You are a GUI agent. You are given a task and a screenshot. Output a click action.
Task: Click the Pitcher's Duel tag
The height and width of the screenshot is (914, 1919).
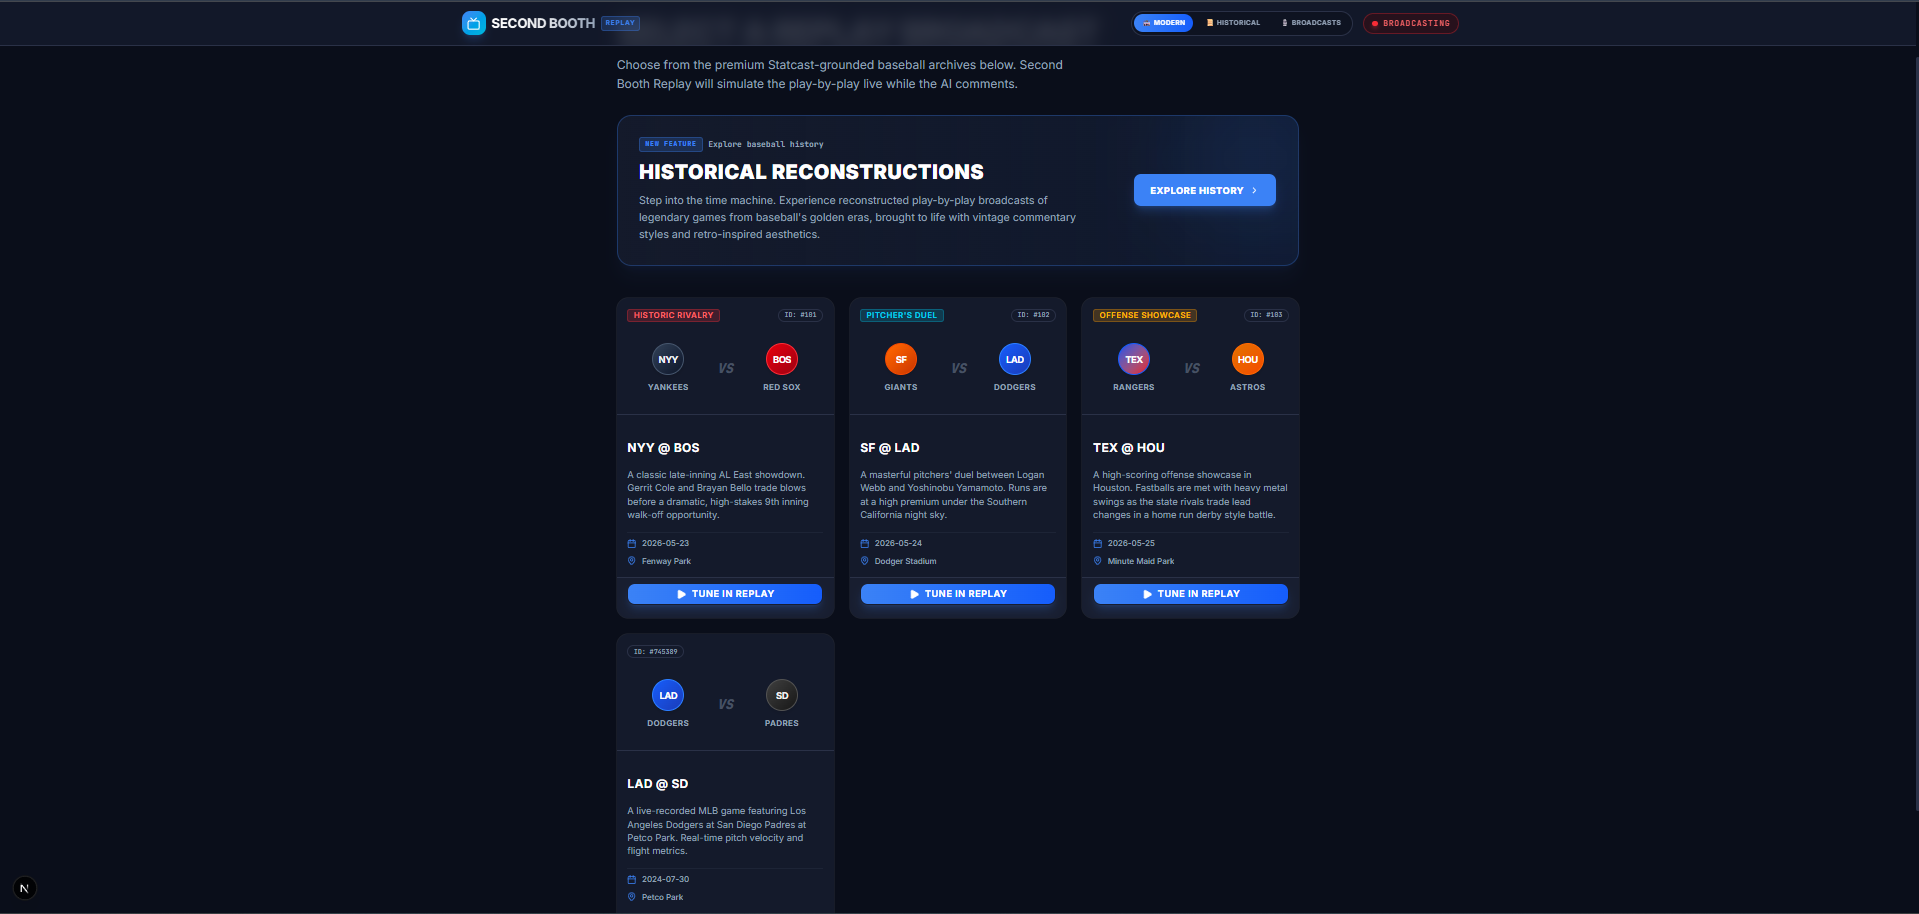(902, 315)
